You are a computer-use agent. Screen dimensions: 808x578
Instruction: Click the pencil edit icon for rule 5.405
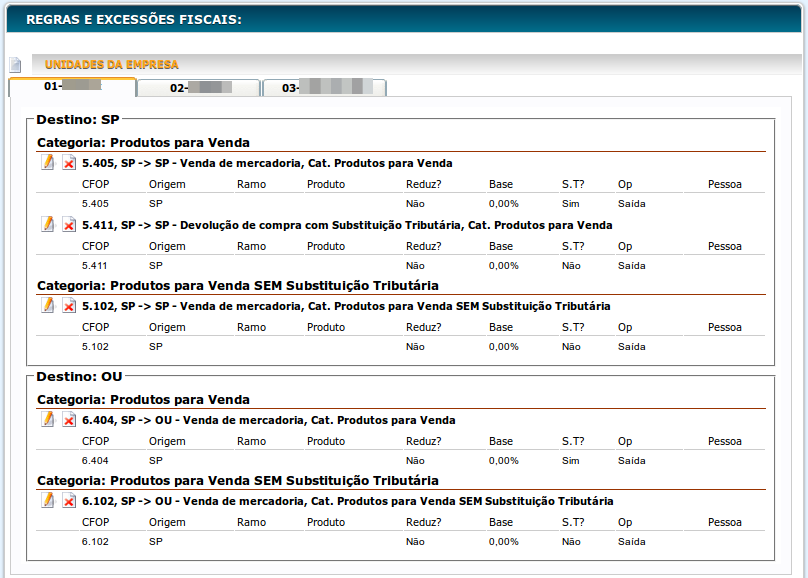(x=47, y=162)
